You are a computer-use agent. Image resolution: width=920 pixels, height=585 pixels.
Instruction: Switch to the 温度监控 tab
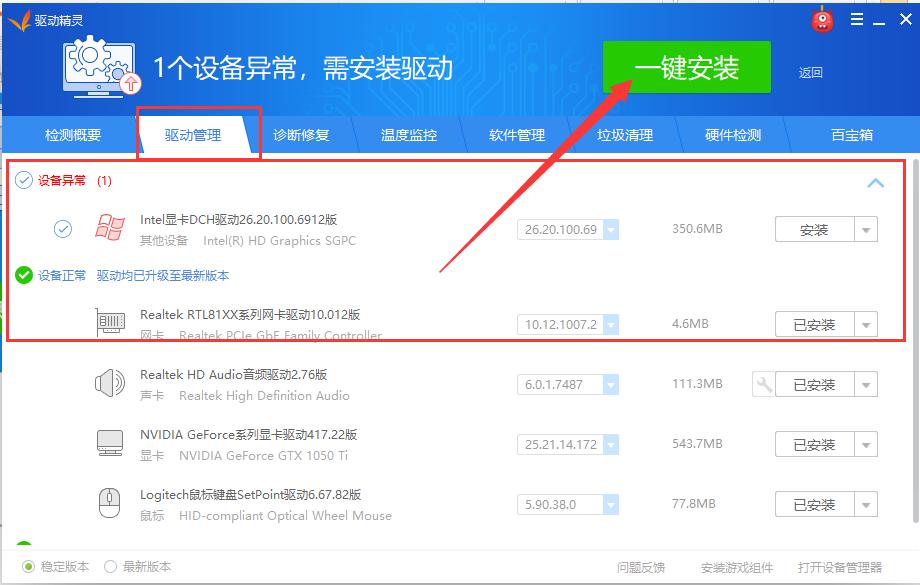[408, 133]
